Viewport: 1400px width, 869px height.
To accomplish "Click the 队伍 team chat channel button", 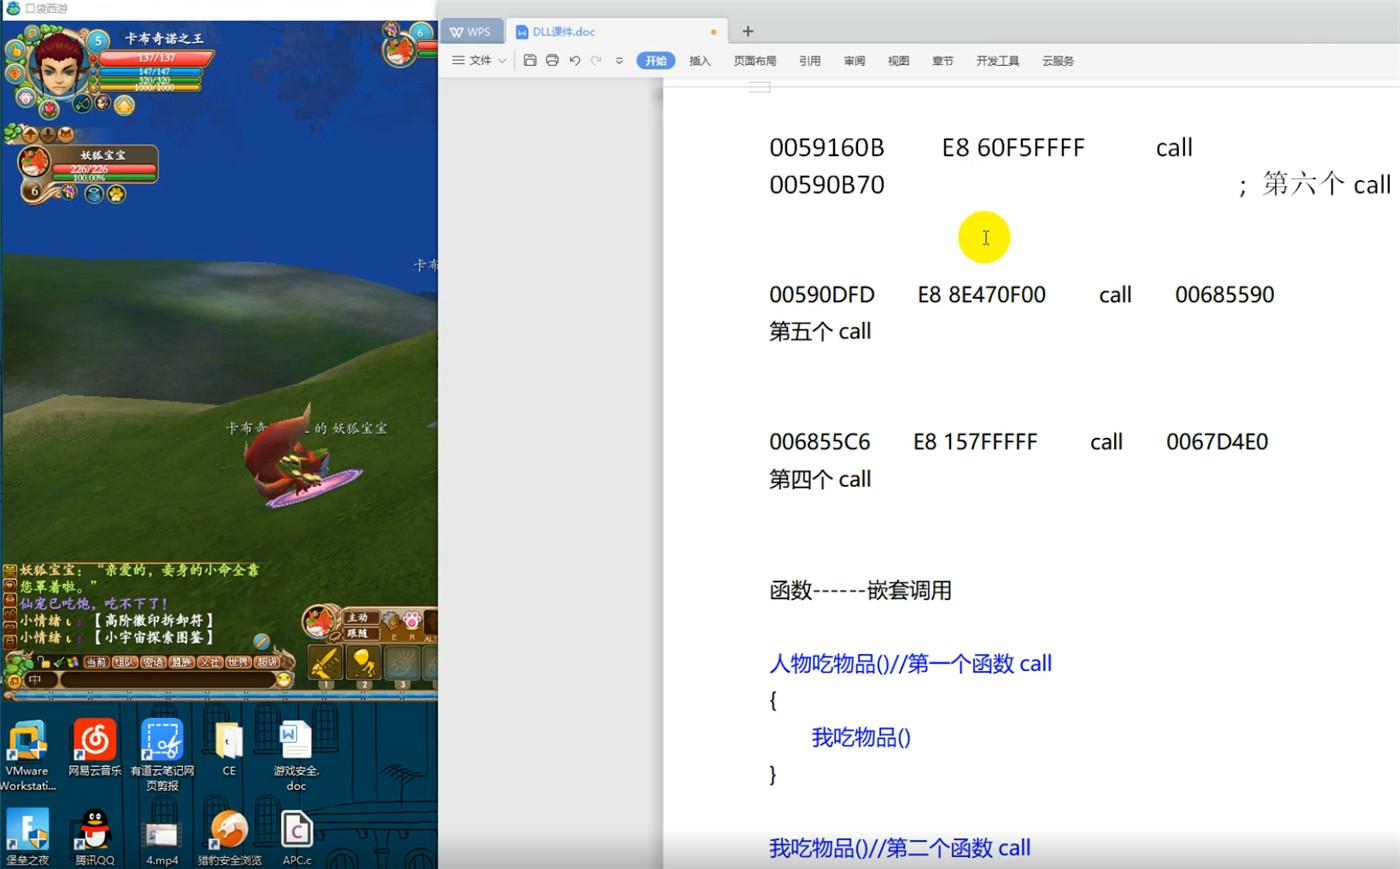I will coord(125,662).
